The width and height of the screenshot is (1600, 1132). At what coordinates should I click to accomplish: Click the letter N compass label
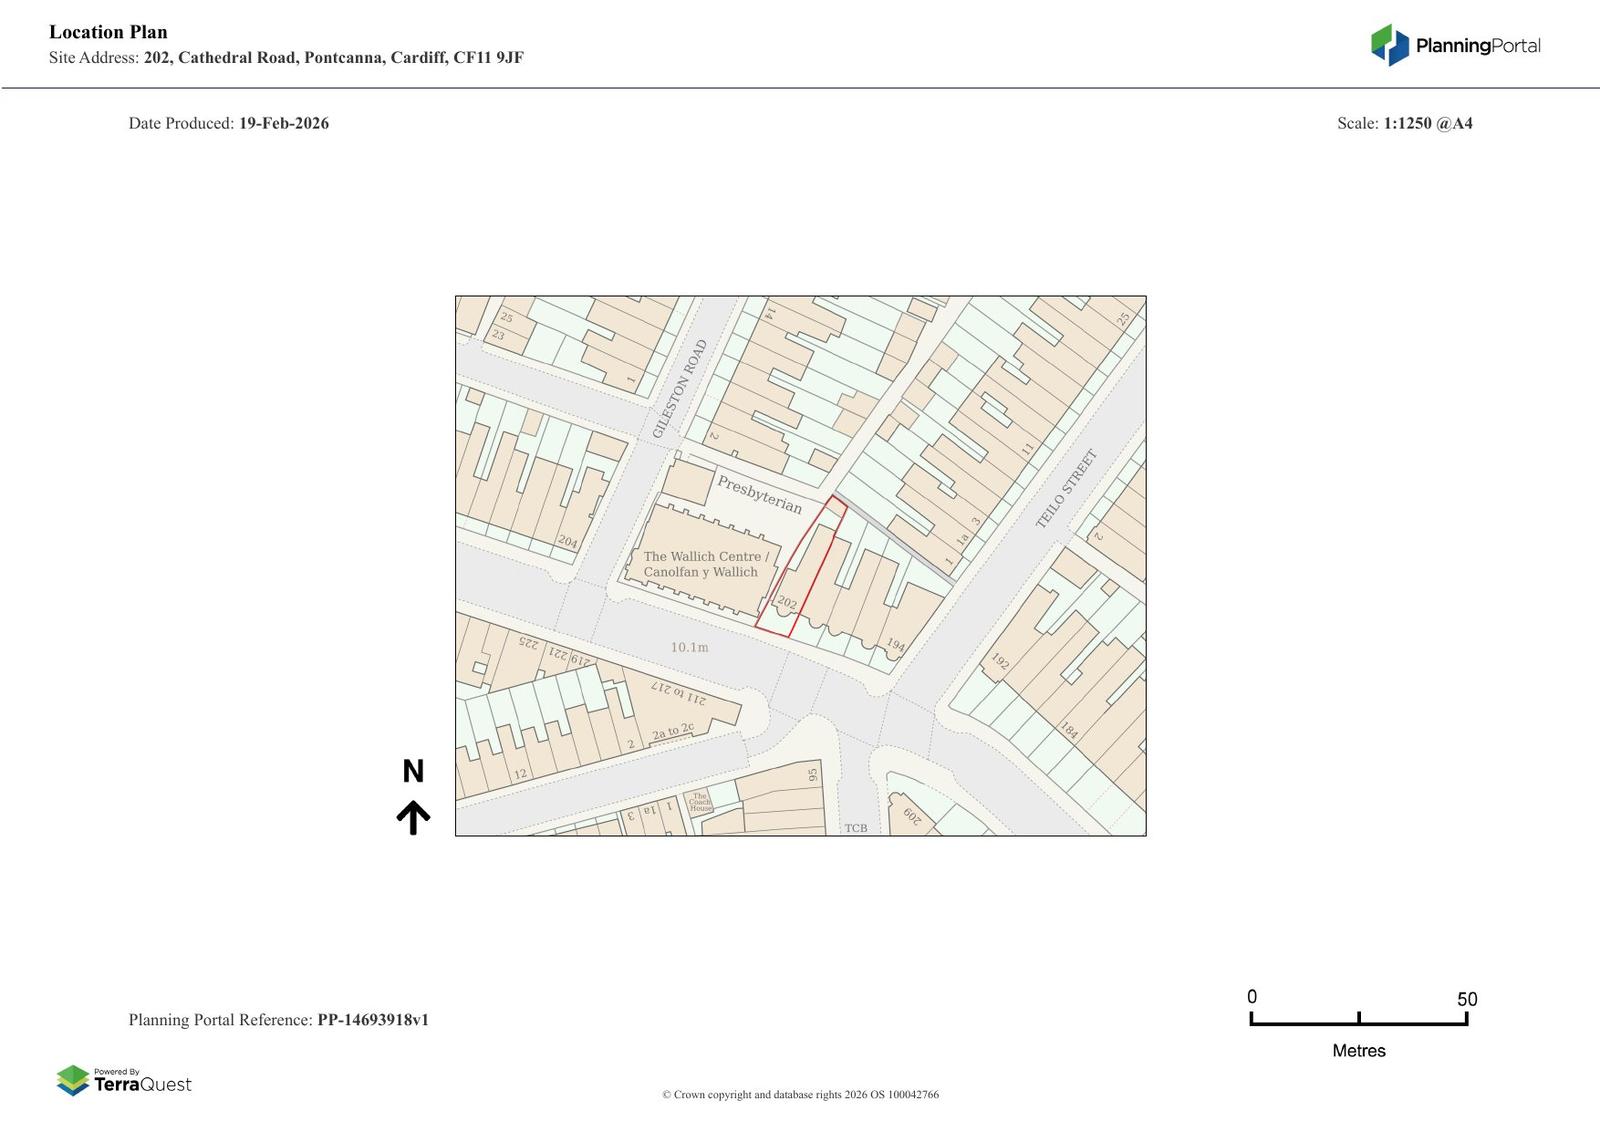pyautogui.click(x=413, y=771)
